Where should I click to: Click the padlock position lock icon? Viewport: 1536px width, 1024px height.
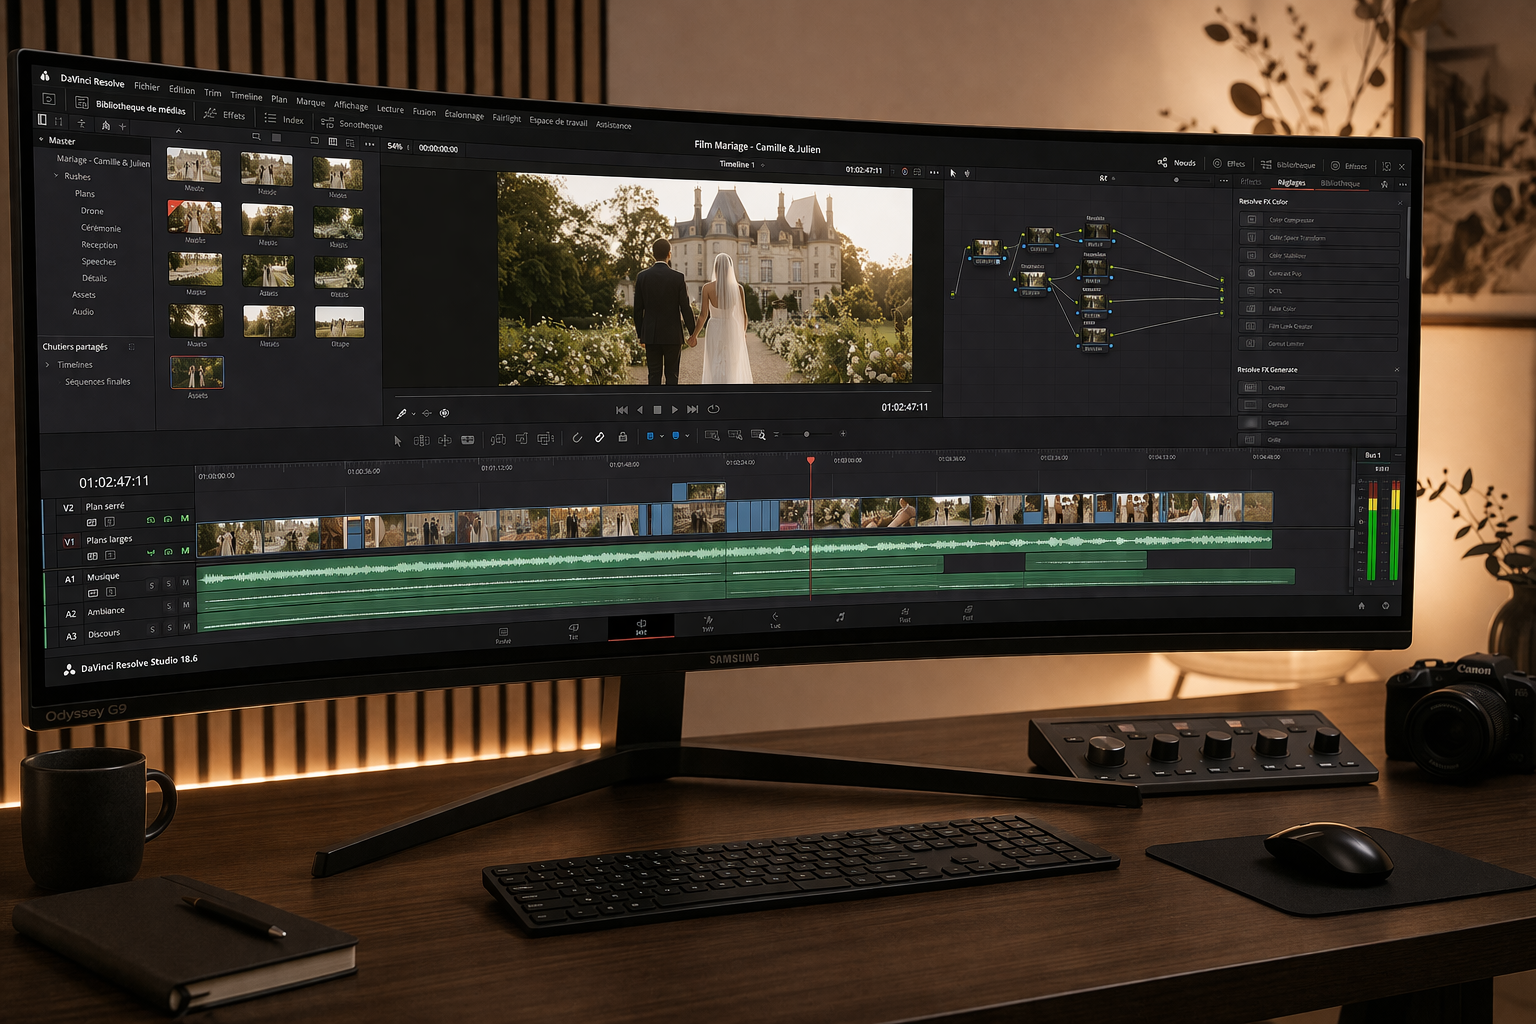pyautogui.click(x=623, y=437)
